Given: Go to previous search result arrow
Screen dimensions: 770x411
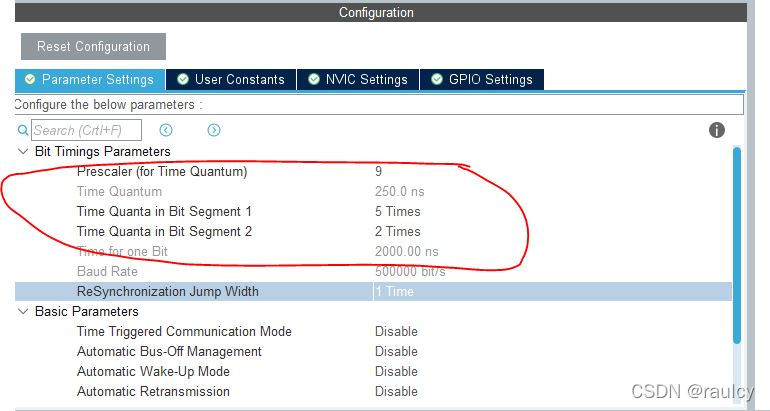Looking at the screenshot, I should 166,130.
